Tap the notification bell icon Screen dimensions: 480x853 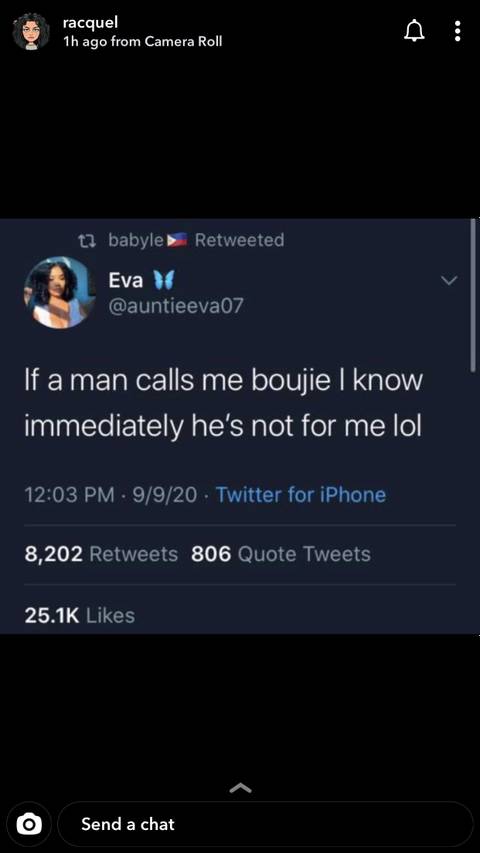(415, 31)
